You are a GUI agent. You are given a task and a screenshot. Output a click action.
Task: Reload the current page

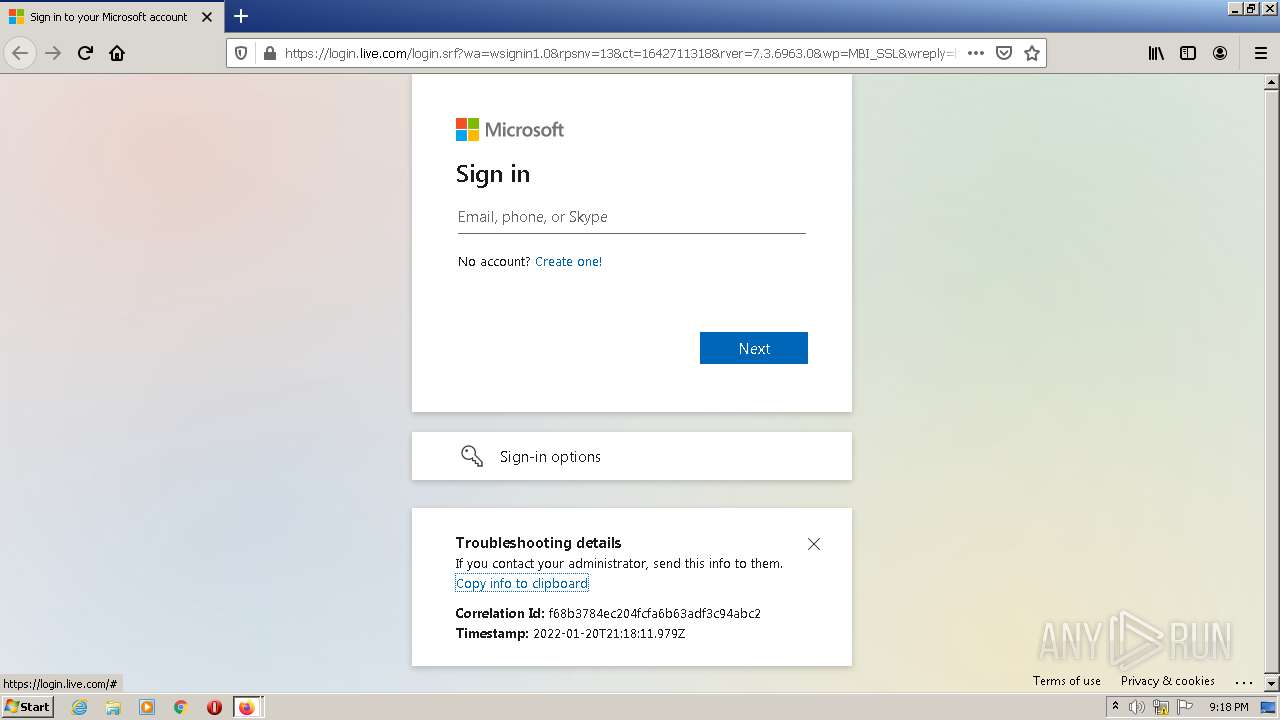pyautogui.click(x=85, y=53)
